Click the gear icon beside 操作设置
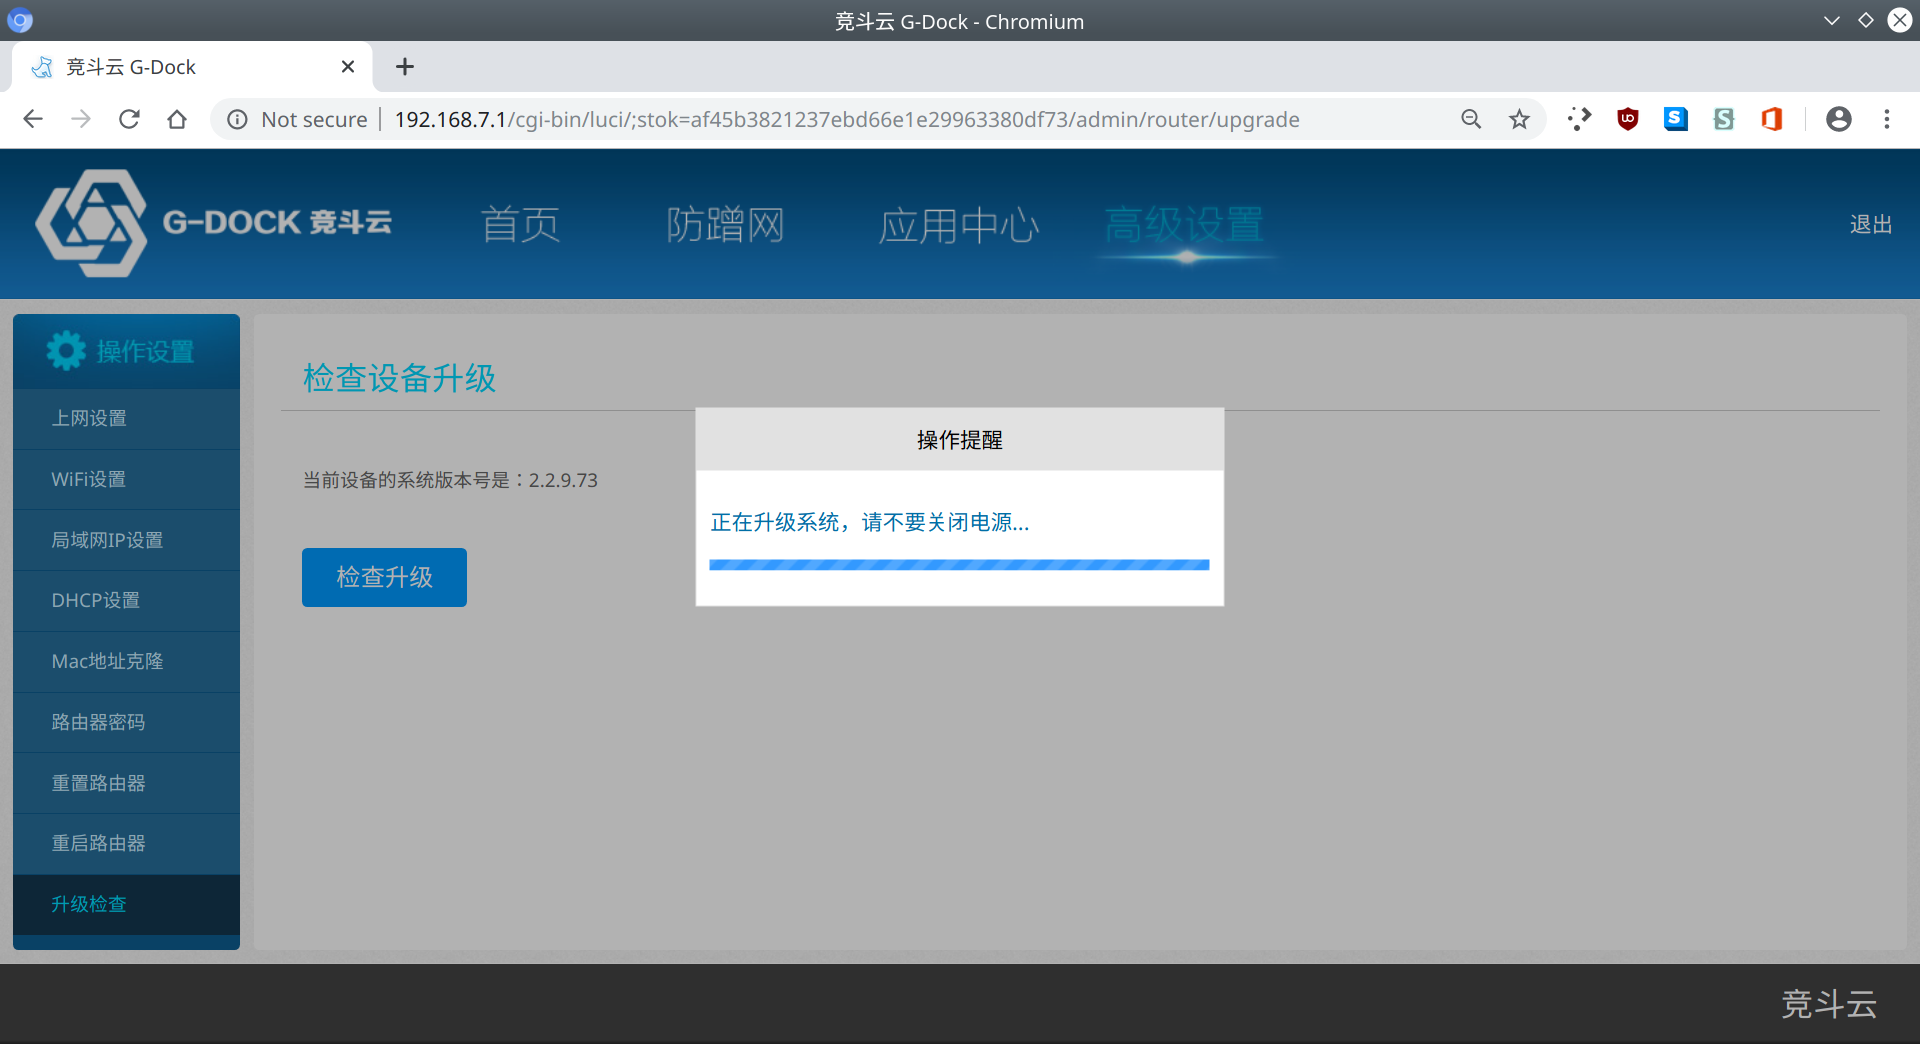This screenshot has height=1044, width=1920. tap(66, 351)
